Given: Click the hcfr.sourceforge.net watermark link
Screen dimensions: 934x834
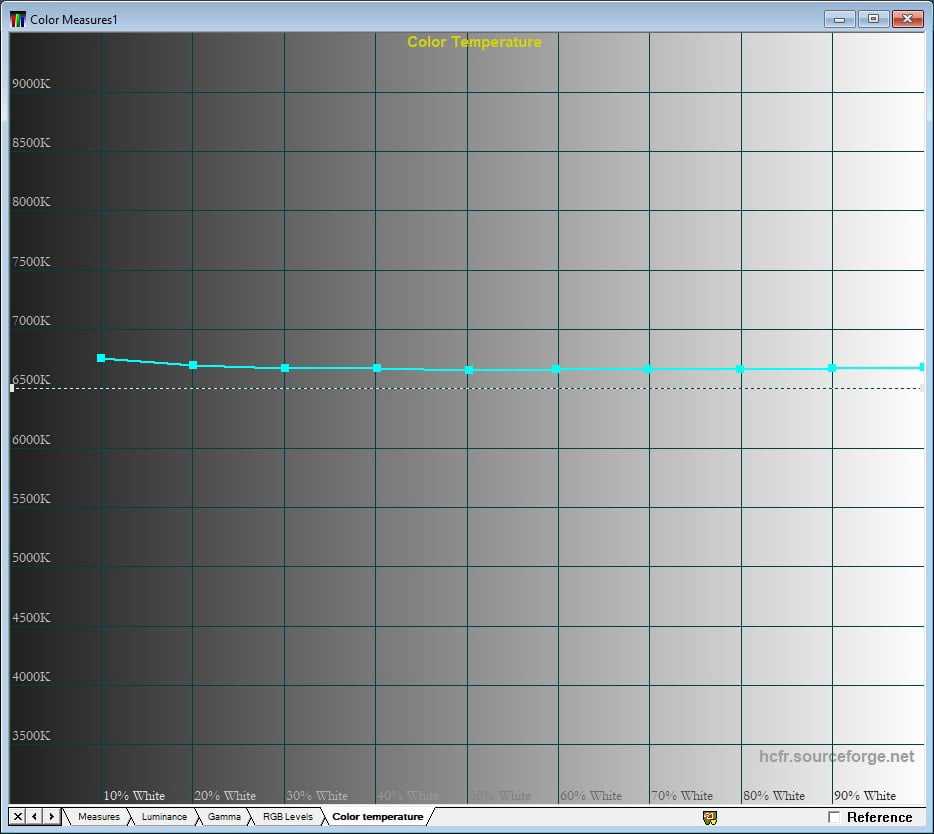Looking at the screenshot, I should tap(836, 757).
